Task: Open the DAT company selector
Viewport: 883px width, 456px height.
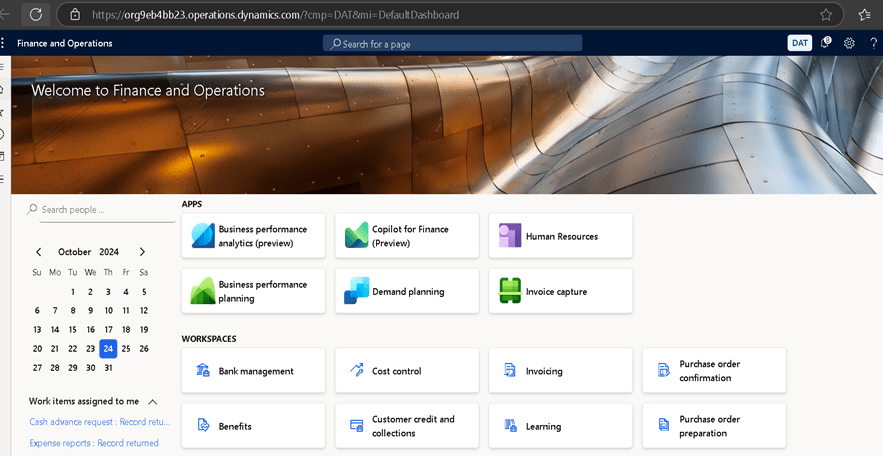Action: pos(800,43)
